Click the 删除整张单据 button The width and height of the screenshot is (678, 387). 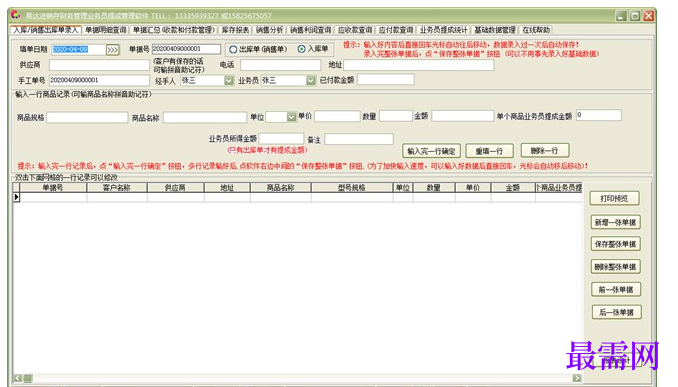pyautogui.click(x=615, y=267)
